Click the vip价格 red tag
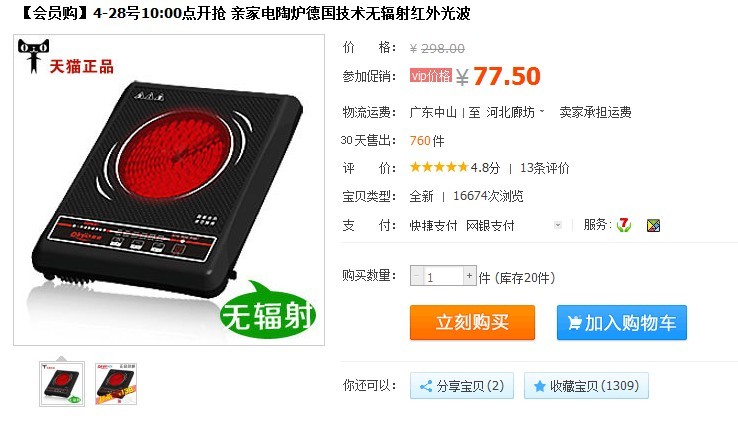The height and width of the screenshot is (426, 738). pyautogui.click(x=431, y=75)
